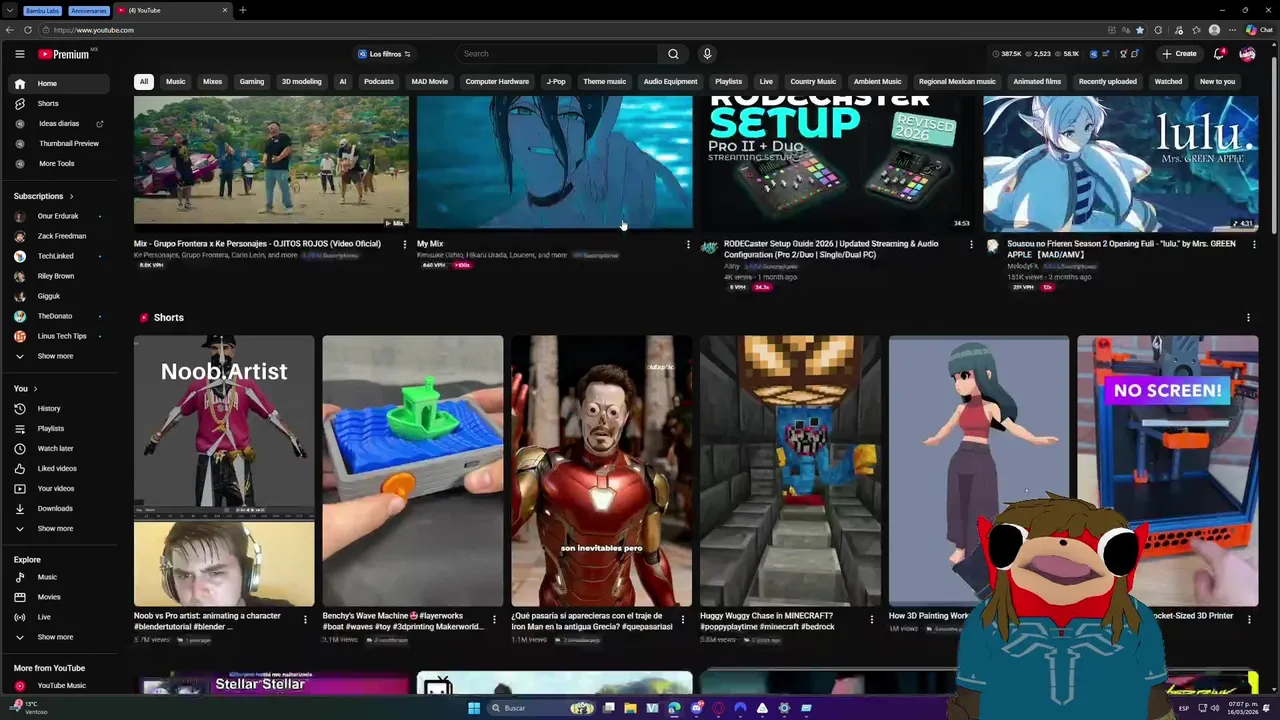Select the Gaming category chip
Screen dimensions: 1280x720
point(252,82)
